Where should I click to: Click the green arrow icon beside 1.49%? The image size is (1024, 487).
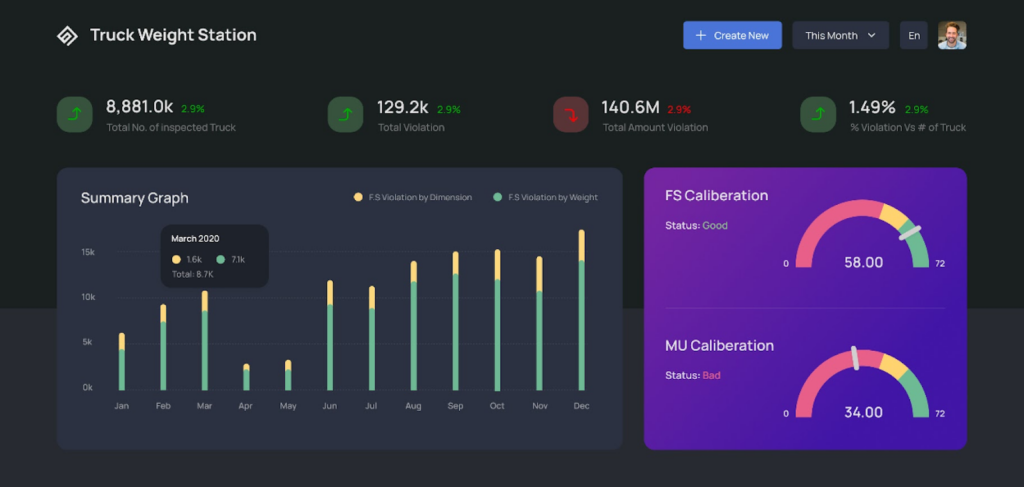(818, 114)
